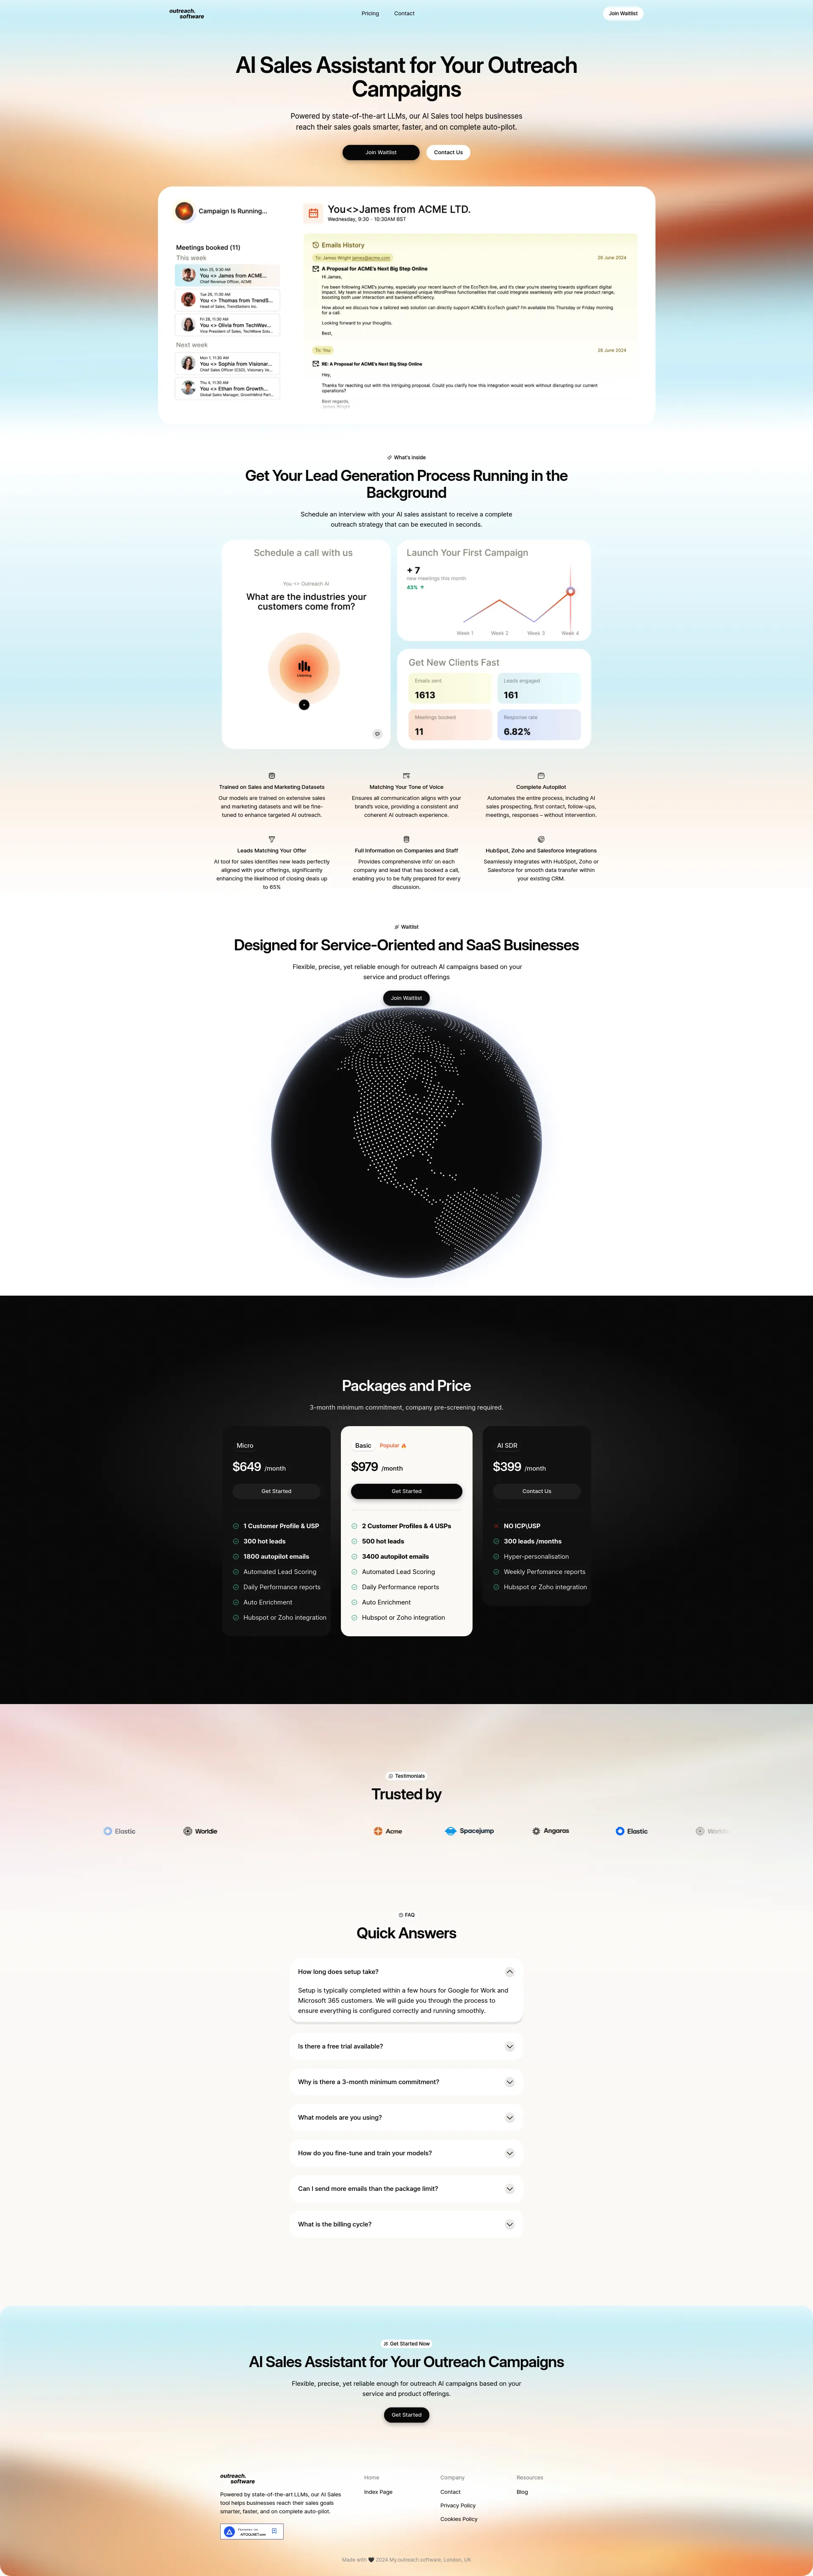Image resolution: width=813 pixels, height=2576 pixels.
Task: Click the Outreach Software logo icon
Action: click(185, 15)
